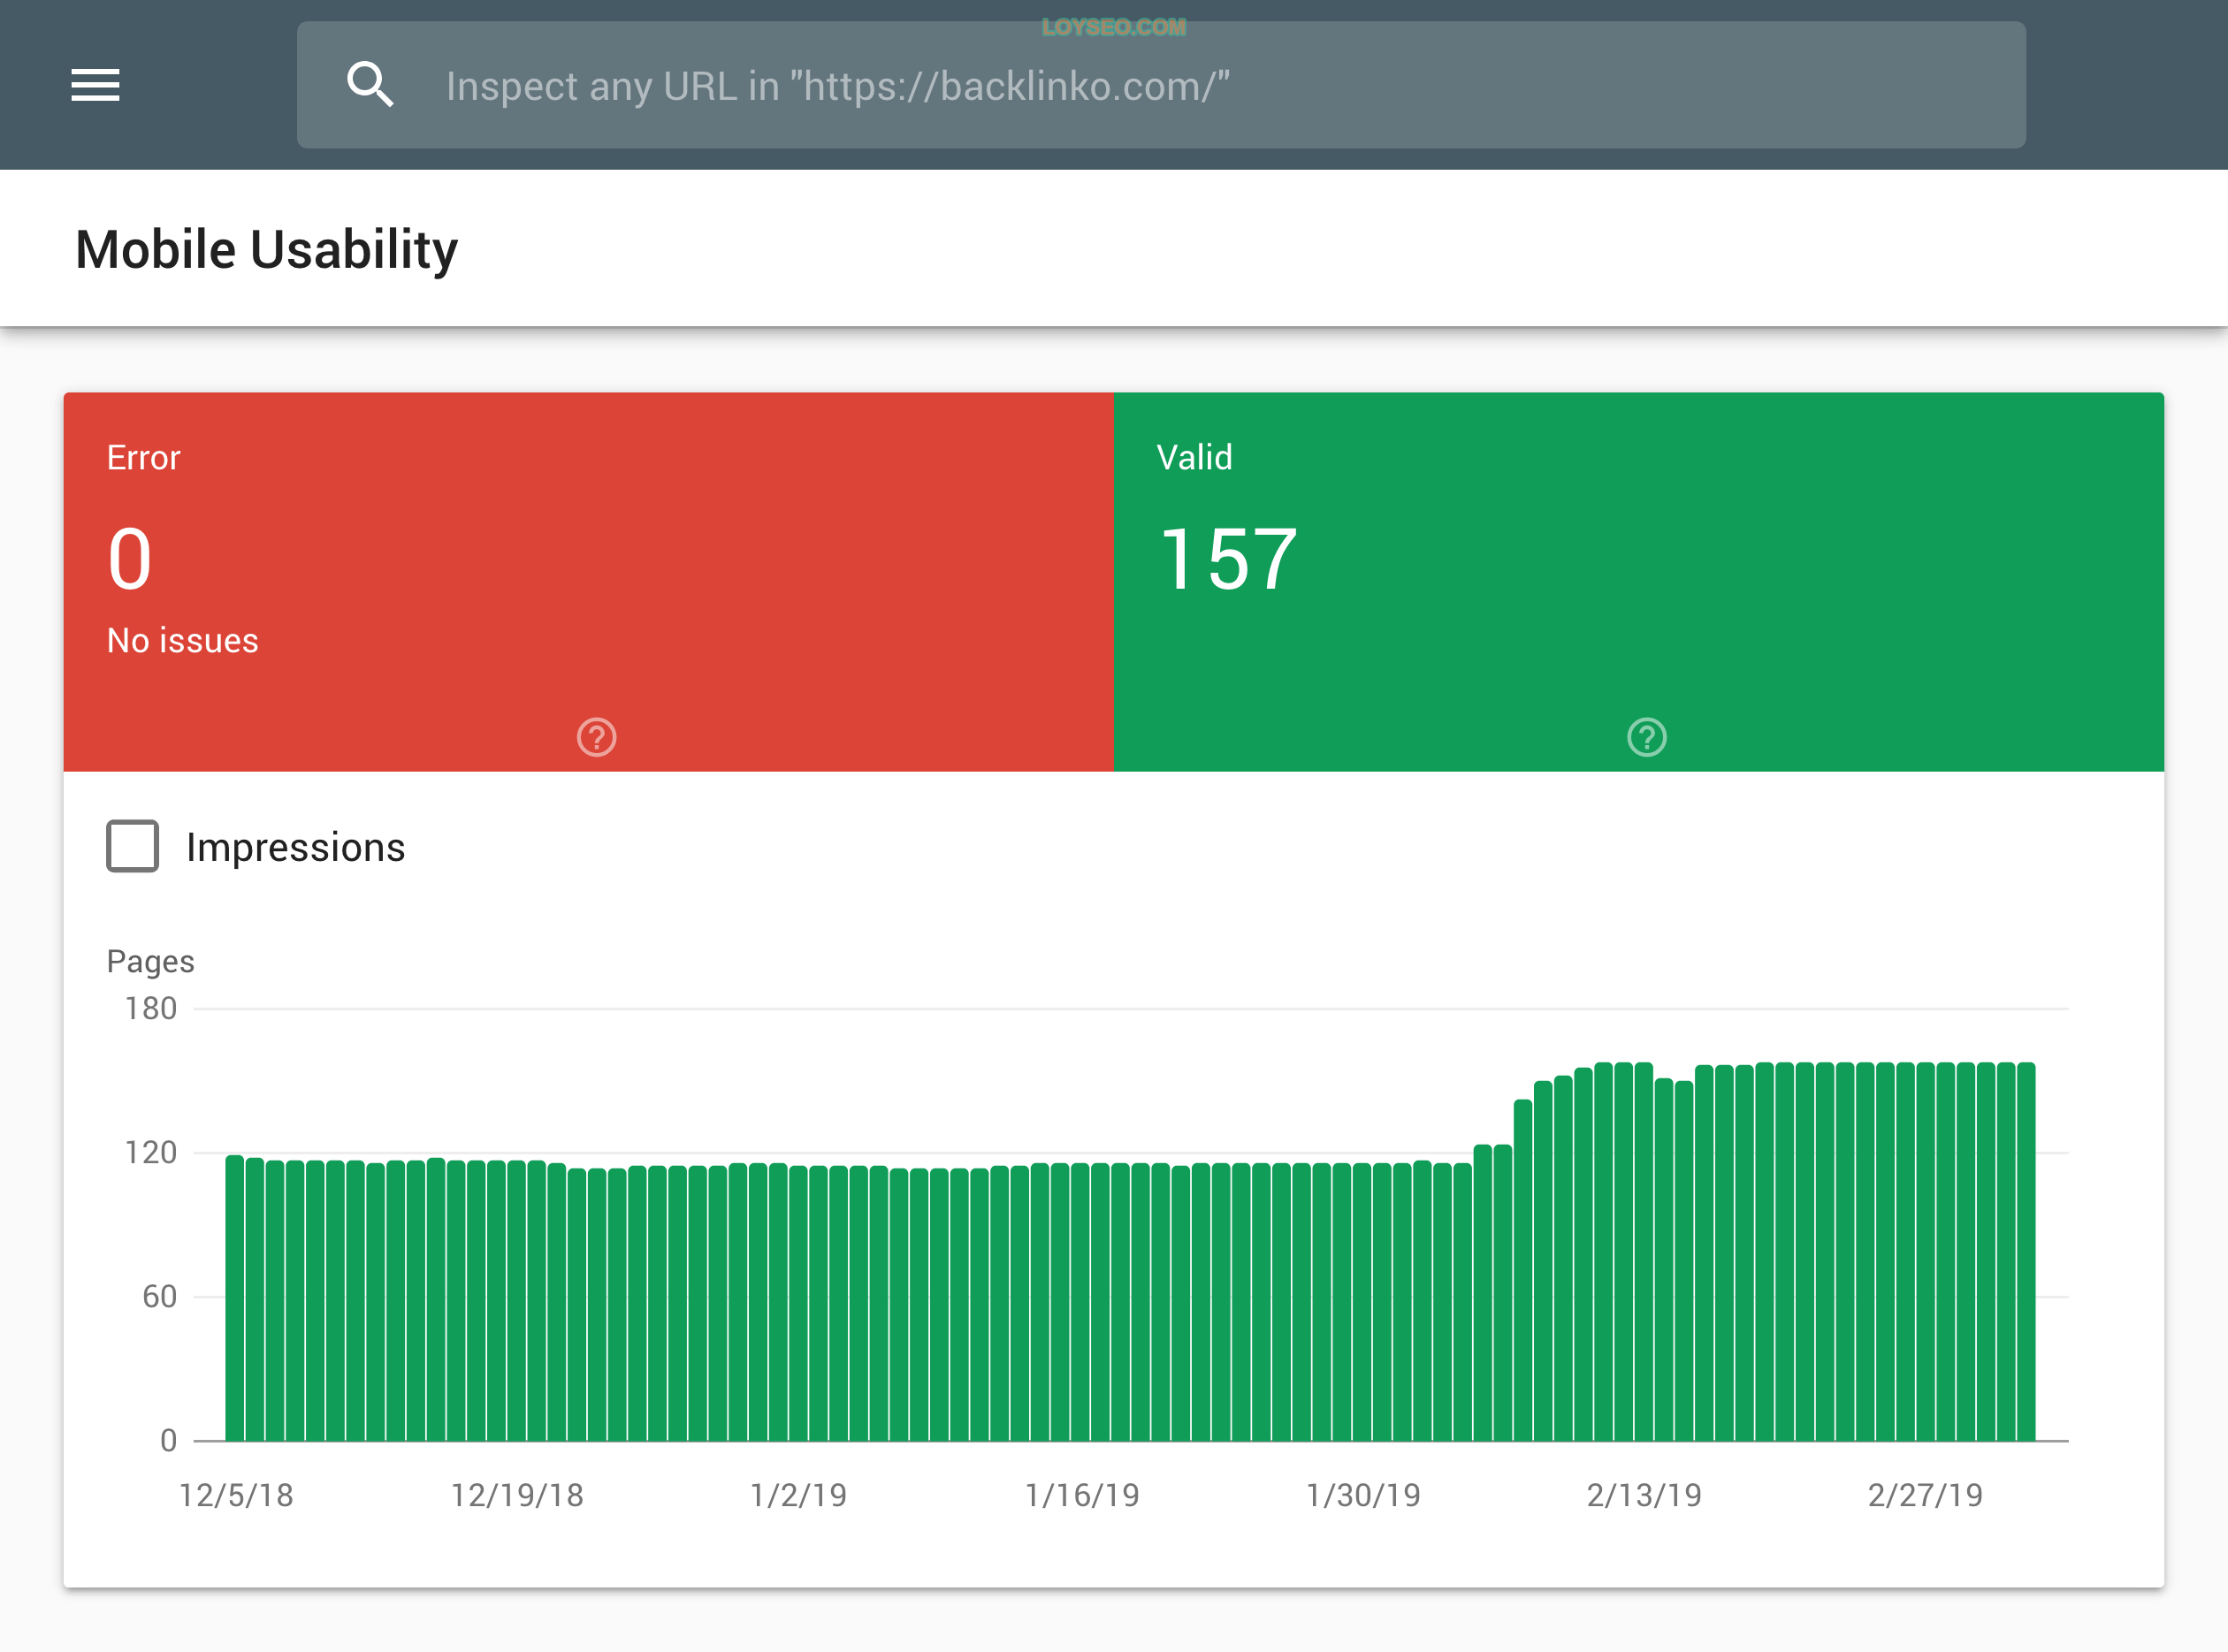The width and height of the screenshot is (2228, 1652).
Task: Click the 1/16/19 date label
Action: (x=1082, y=1495)
